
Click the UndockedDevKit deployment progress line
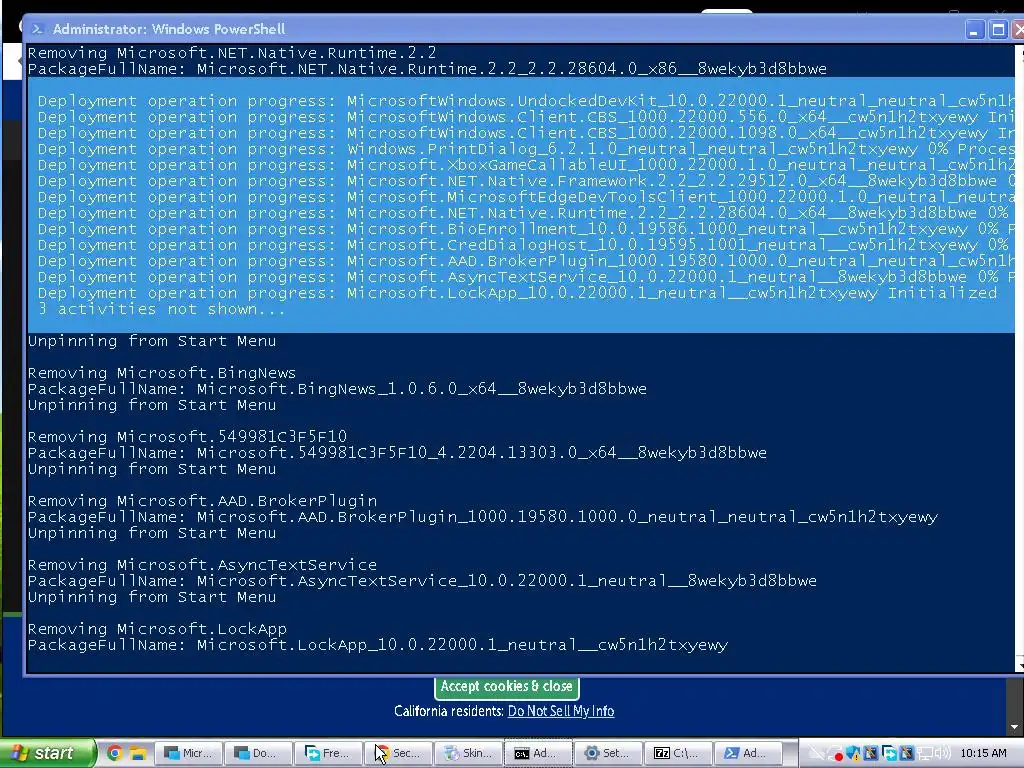click(526, 101)
